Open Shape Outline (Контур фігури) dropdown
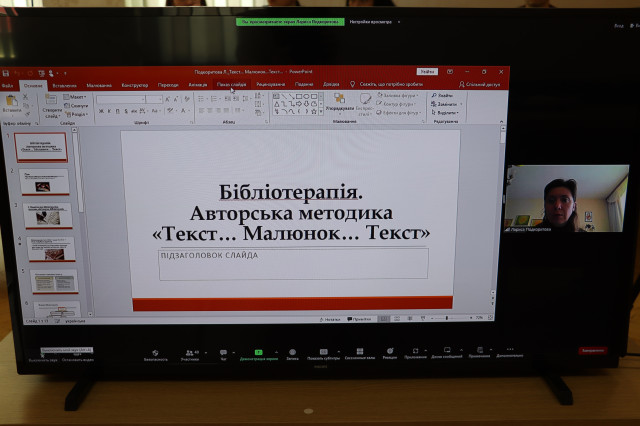The width and height of the screenshot is (640, 426). 396,104
